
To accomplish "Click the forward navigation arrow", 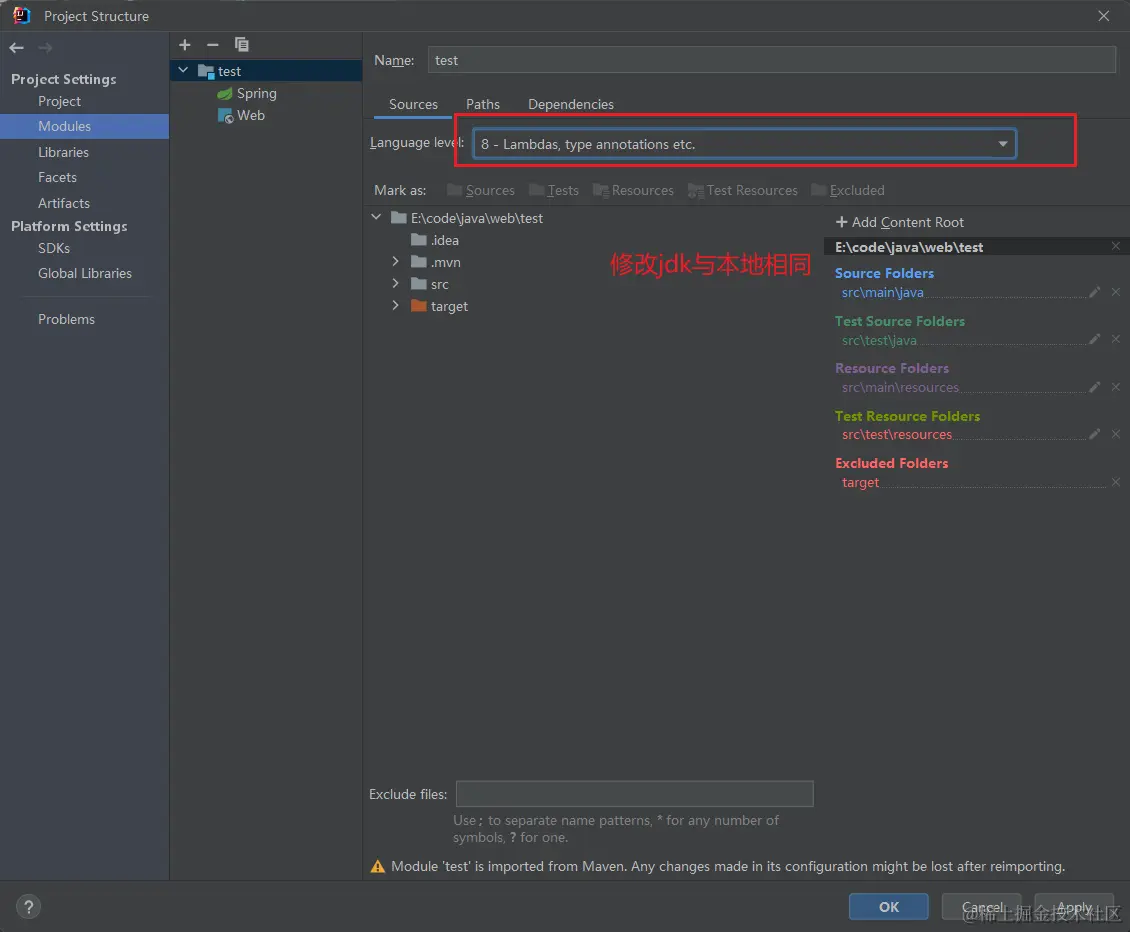I will 45,48.
